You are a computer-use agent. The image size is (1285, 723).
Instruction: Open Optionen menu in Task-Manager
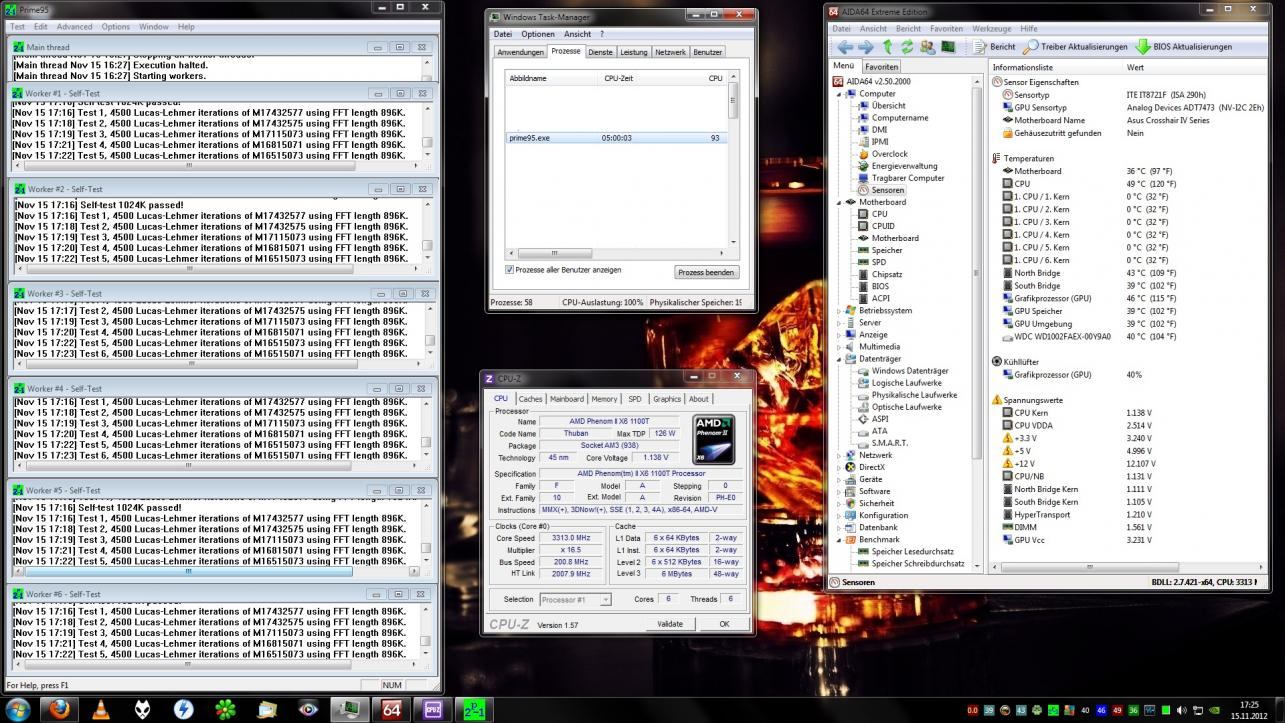[538, 34]
